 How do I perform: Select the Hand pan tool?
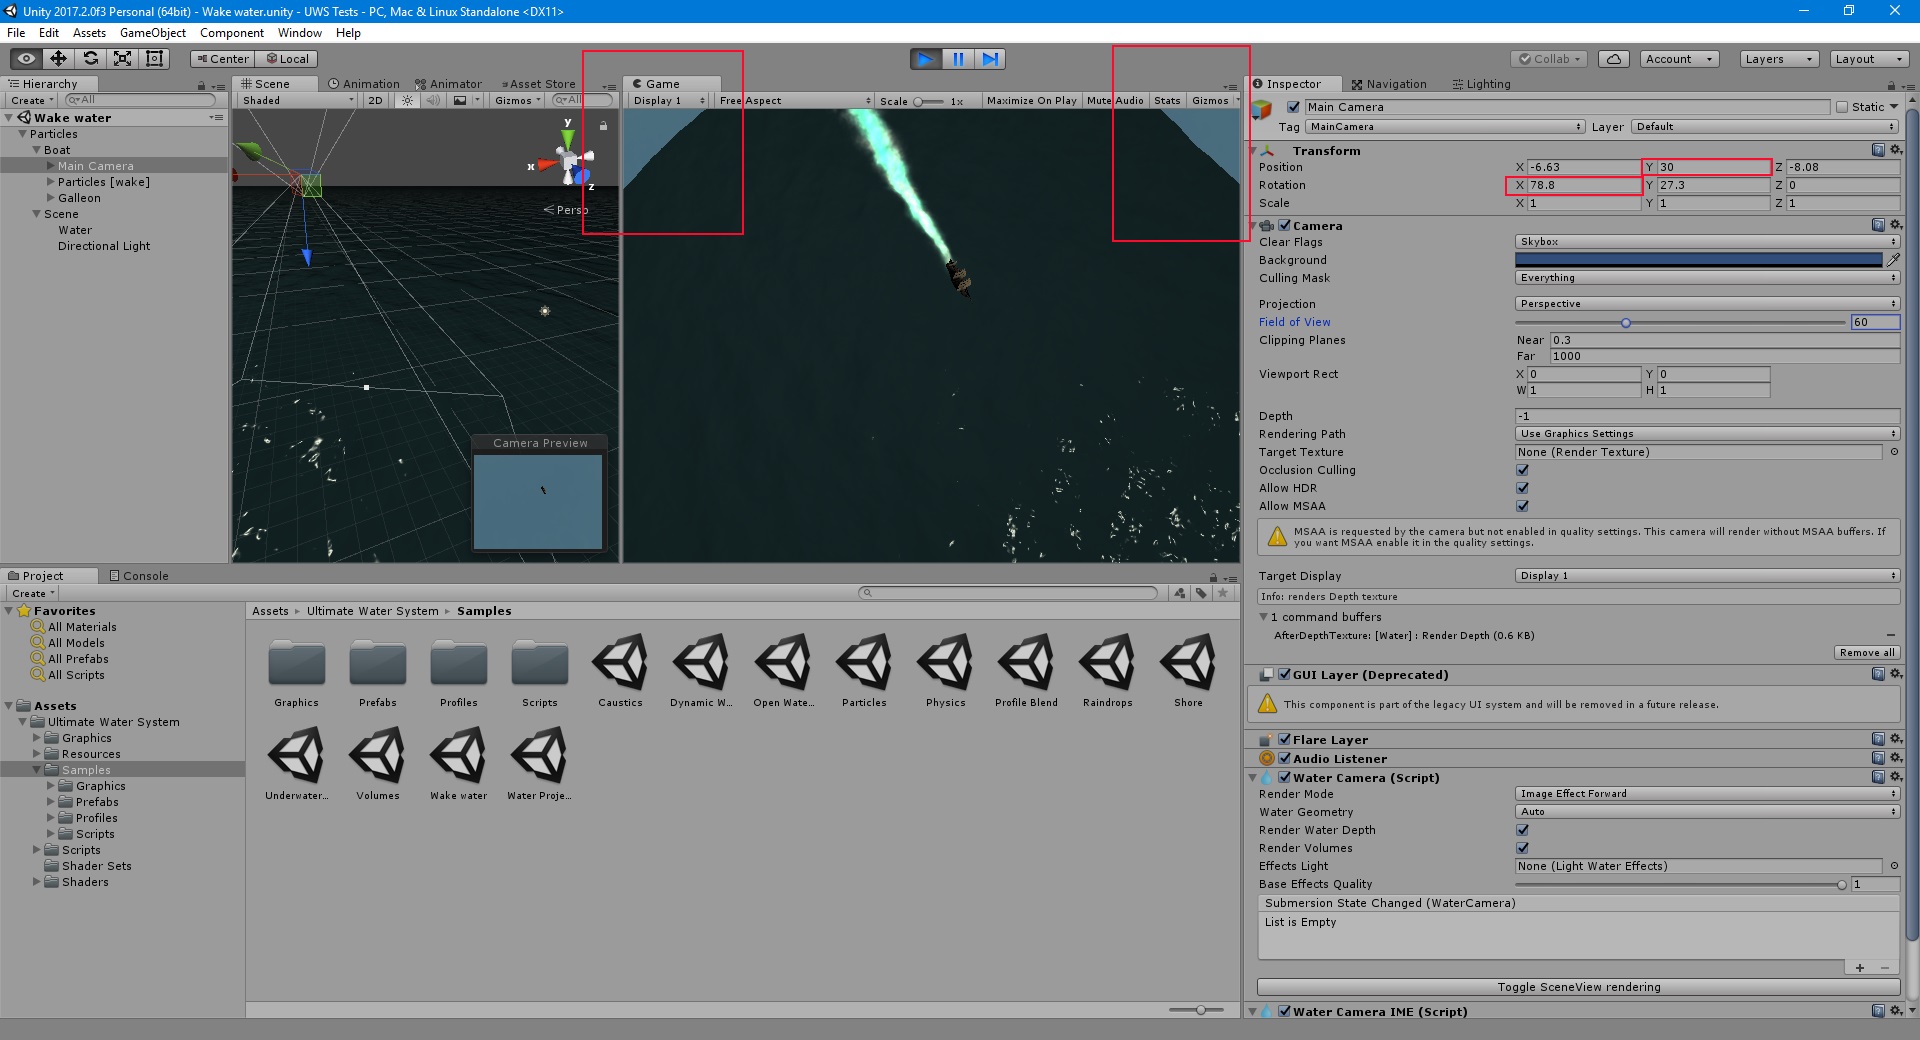tap(25, 58)
